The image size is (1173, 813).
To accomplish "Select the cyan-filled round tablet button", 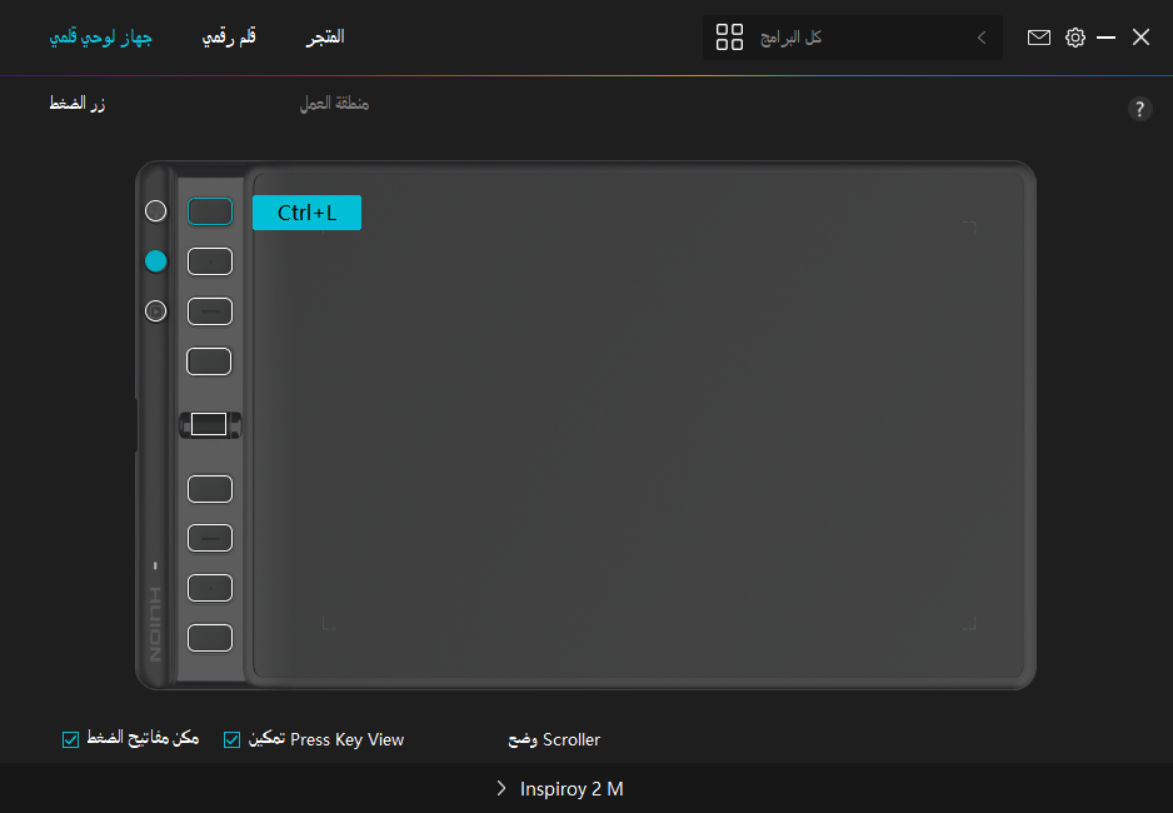I will coord(156,261).
